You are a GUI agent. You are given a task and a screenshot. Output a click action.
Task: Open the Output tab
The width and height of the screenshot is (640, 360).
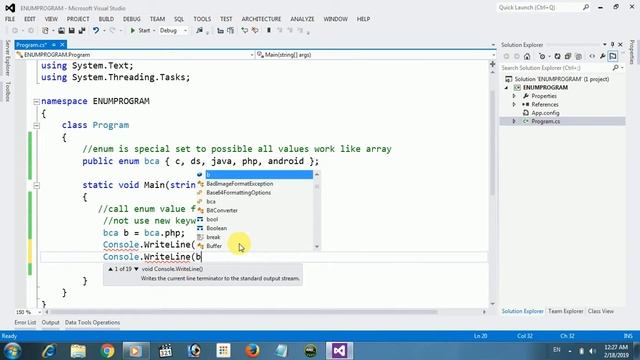(x=51, y=322)
